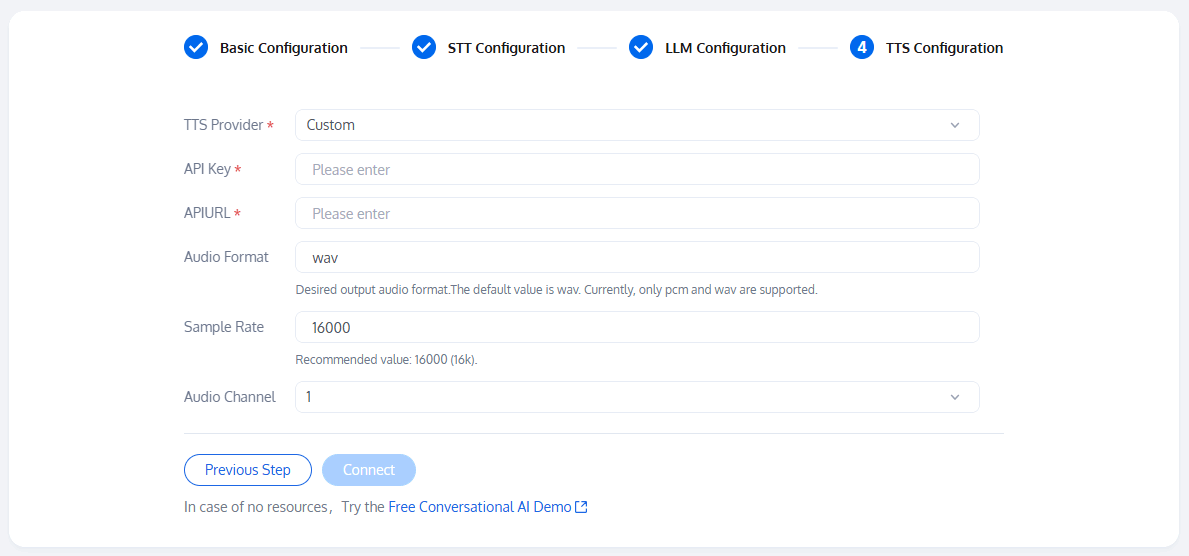The height and width of the screenshot is (556, 1189).
Task: Select the TTS Configuration step label
Action: click(944, 48)
